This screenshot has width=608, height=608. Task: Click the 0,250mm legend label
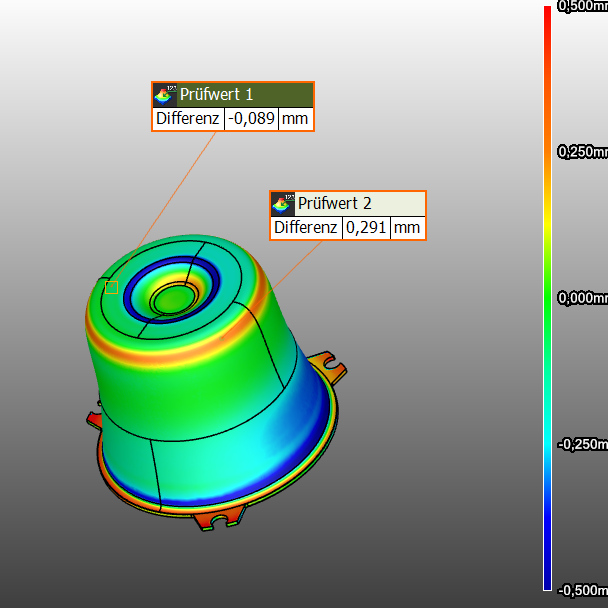coord(583,152)
